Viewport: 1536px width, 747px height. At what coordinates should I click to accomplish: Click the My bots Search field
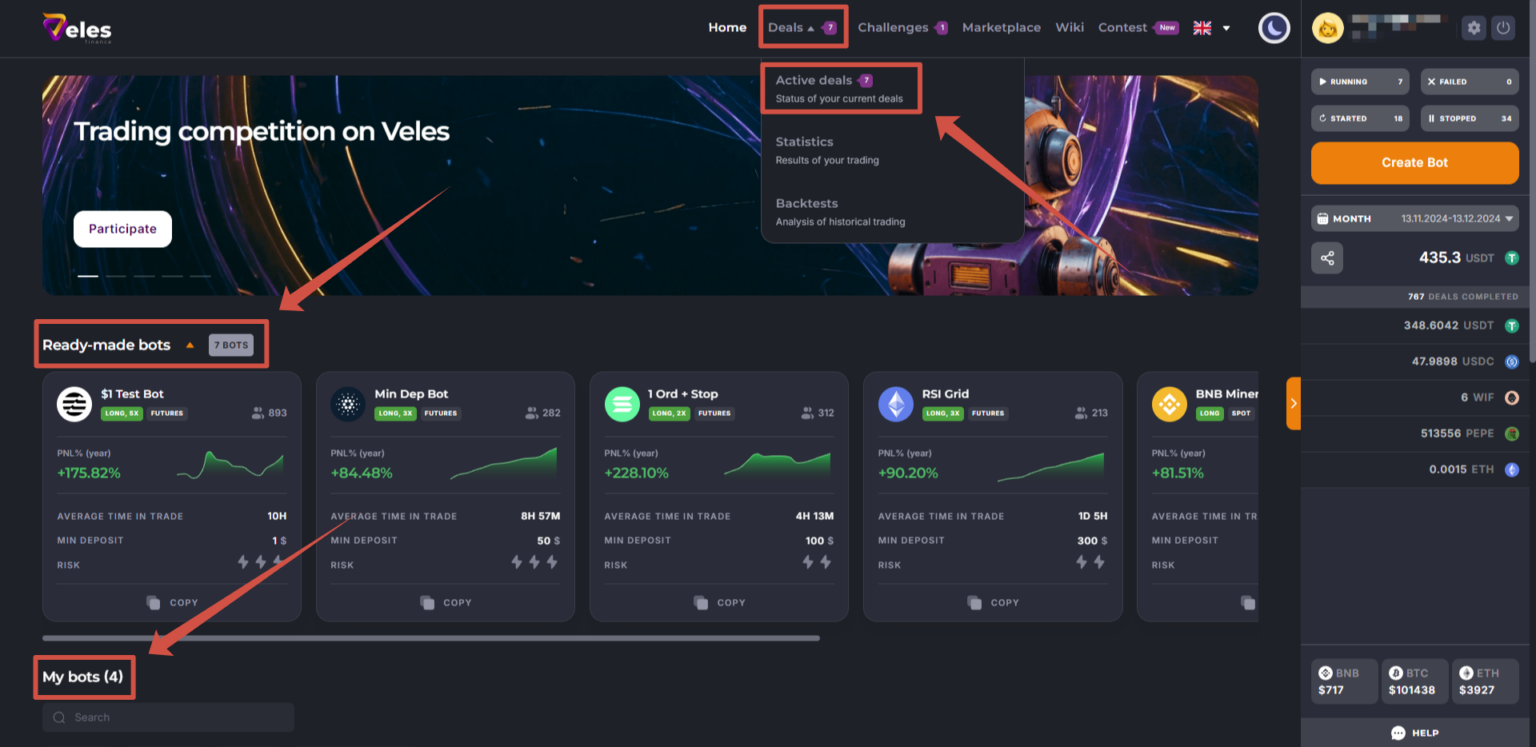pyautogui.click(x=168, y=717)
